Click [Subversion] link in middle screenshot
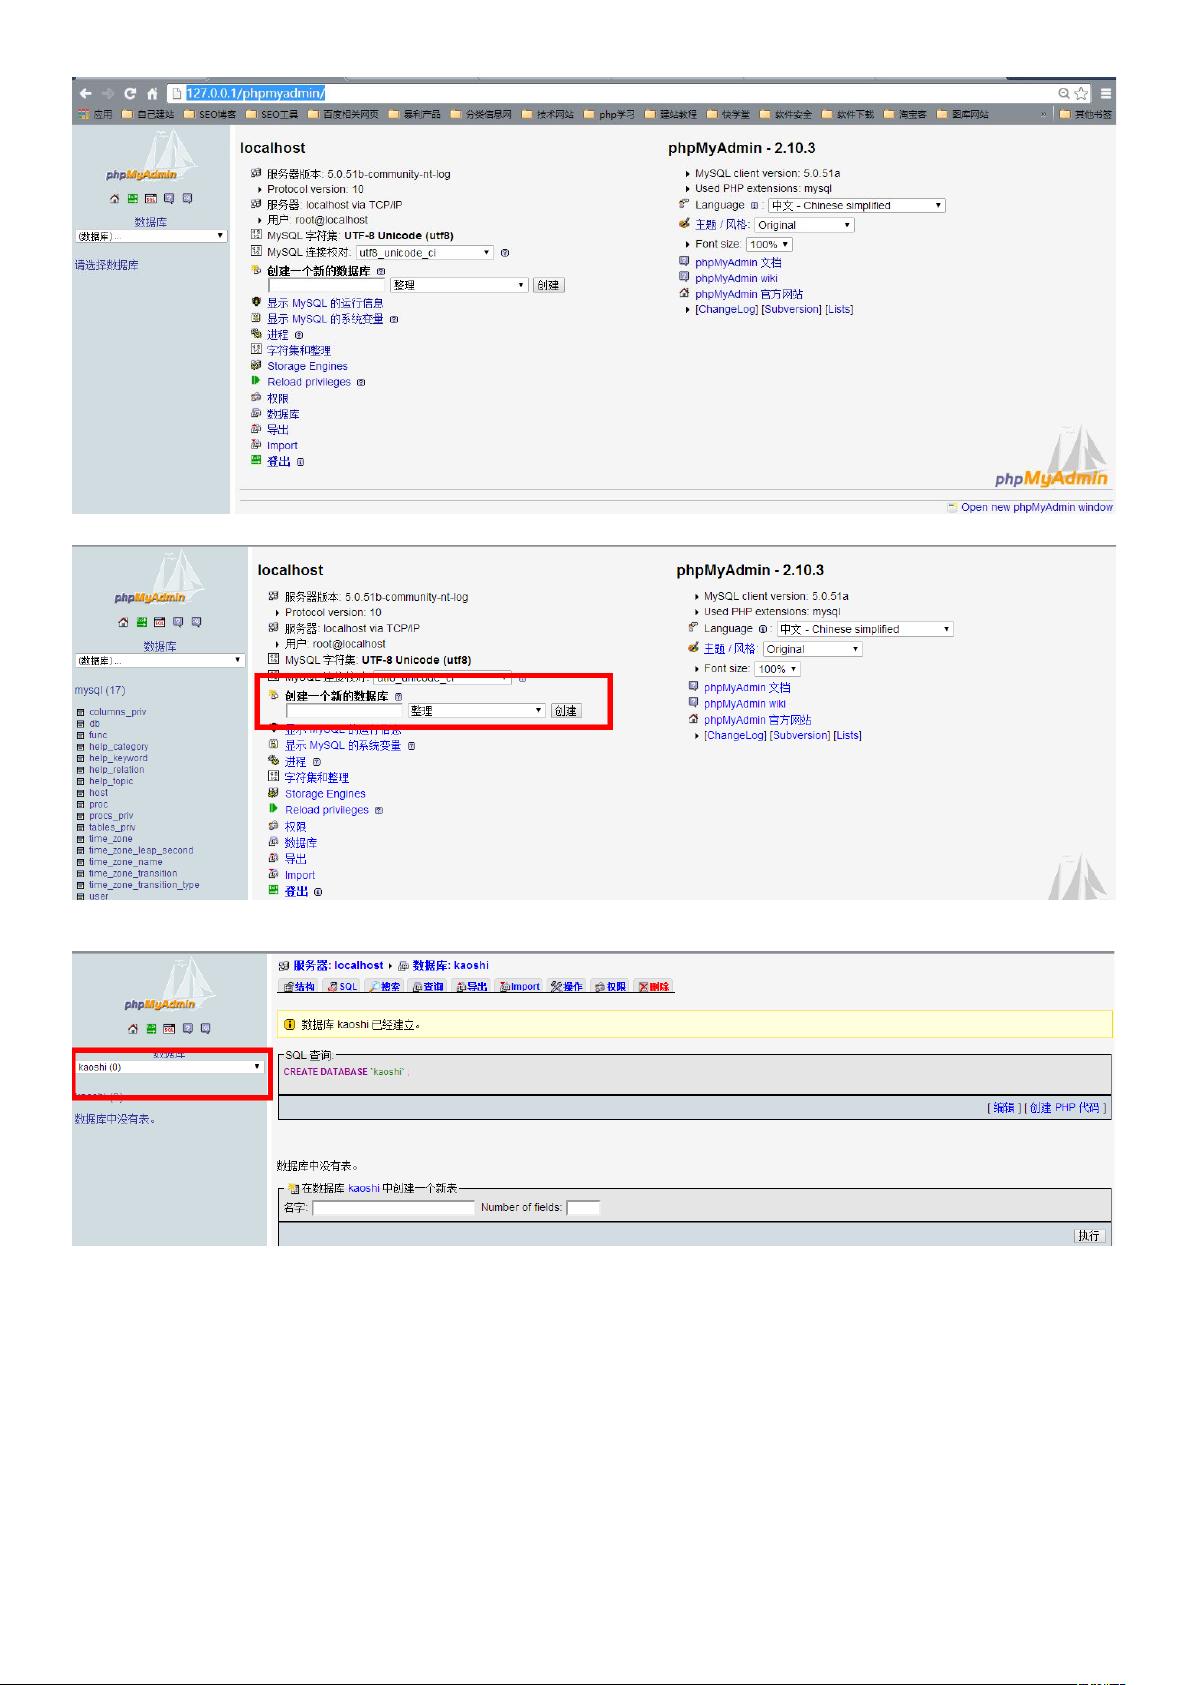This screenshot has width=1192, height=1685. (x=800, y=735)
